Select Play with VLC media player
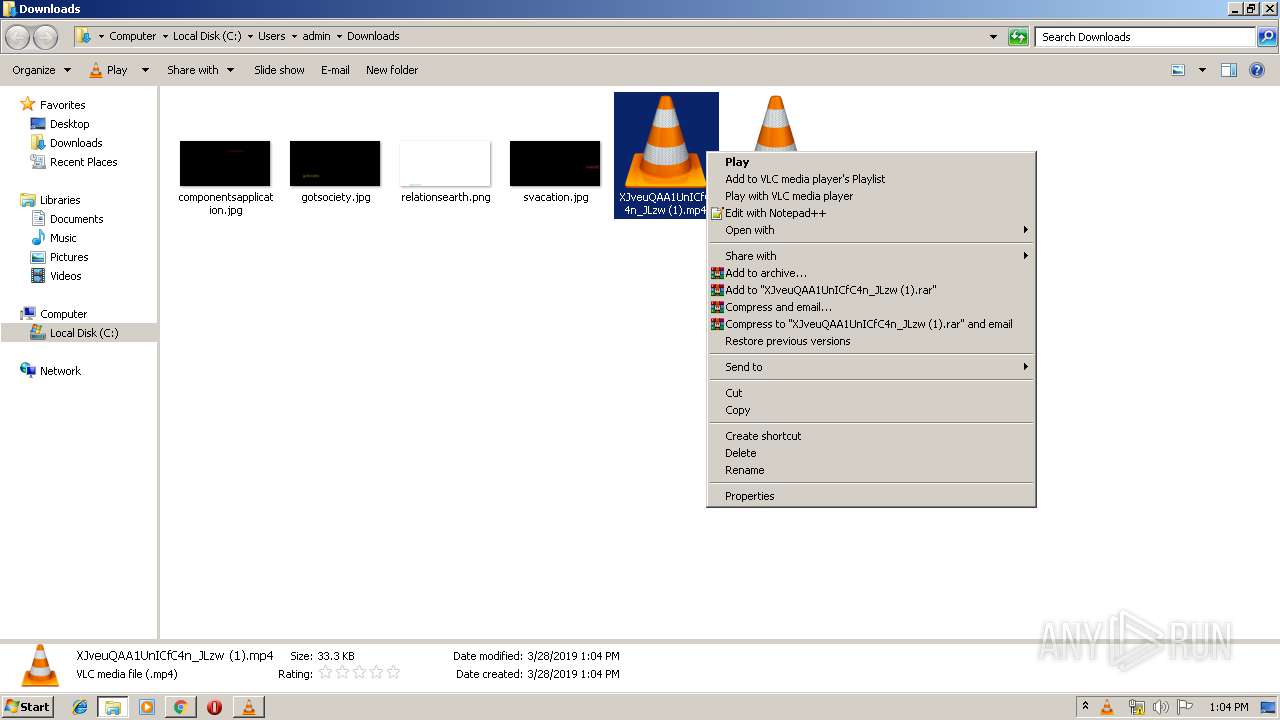 [x=789, y=196]
